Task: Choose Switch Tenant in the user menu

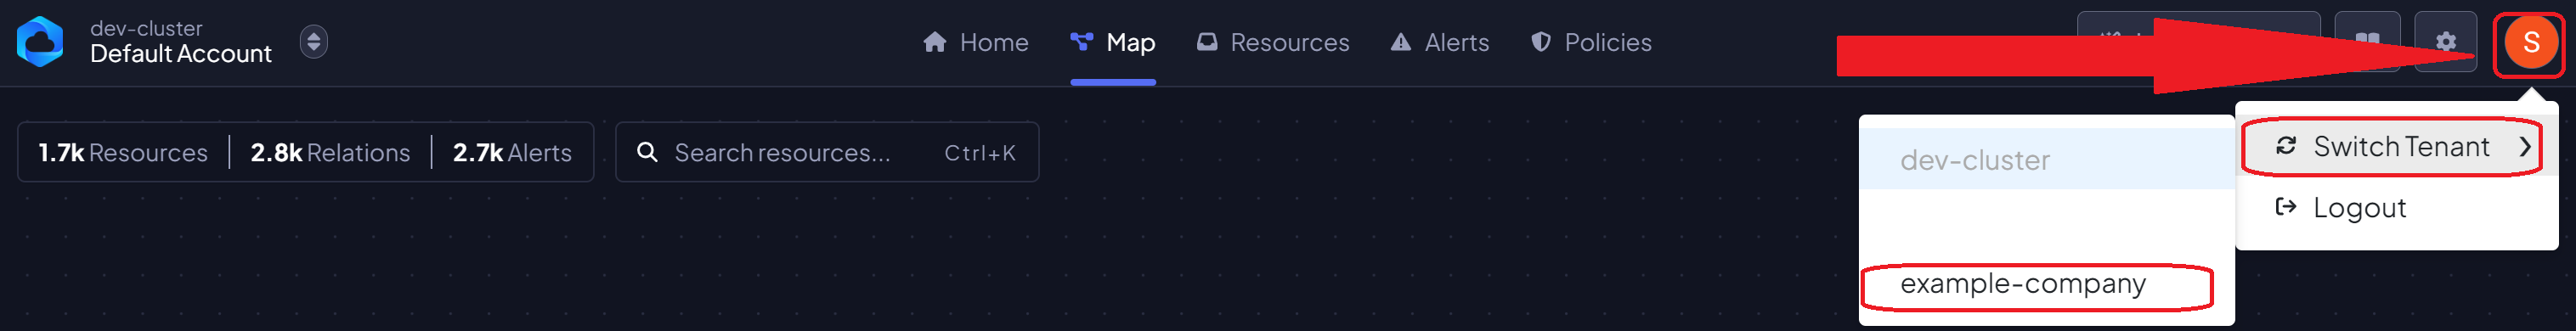Action: (x=2397, y=147)
